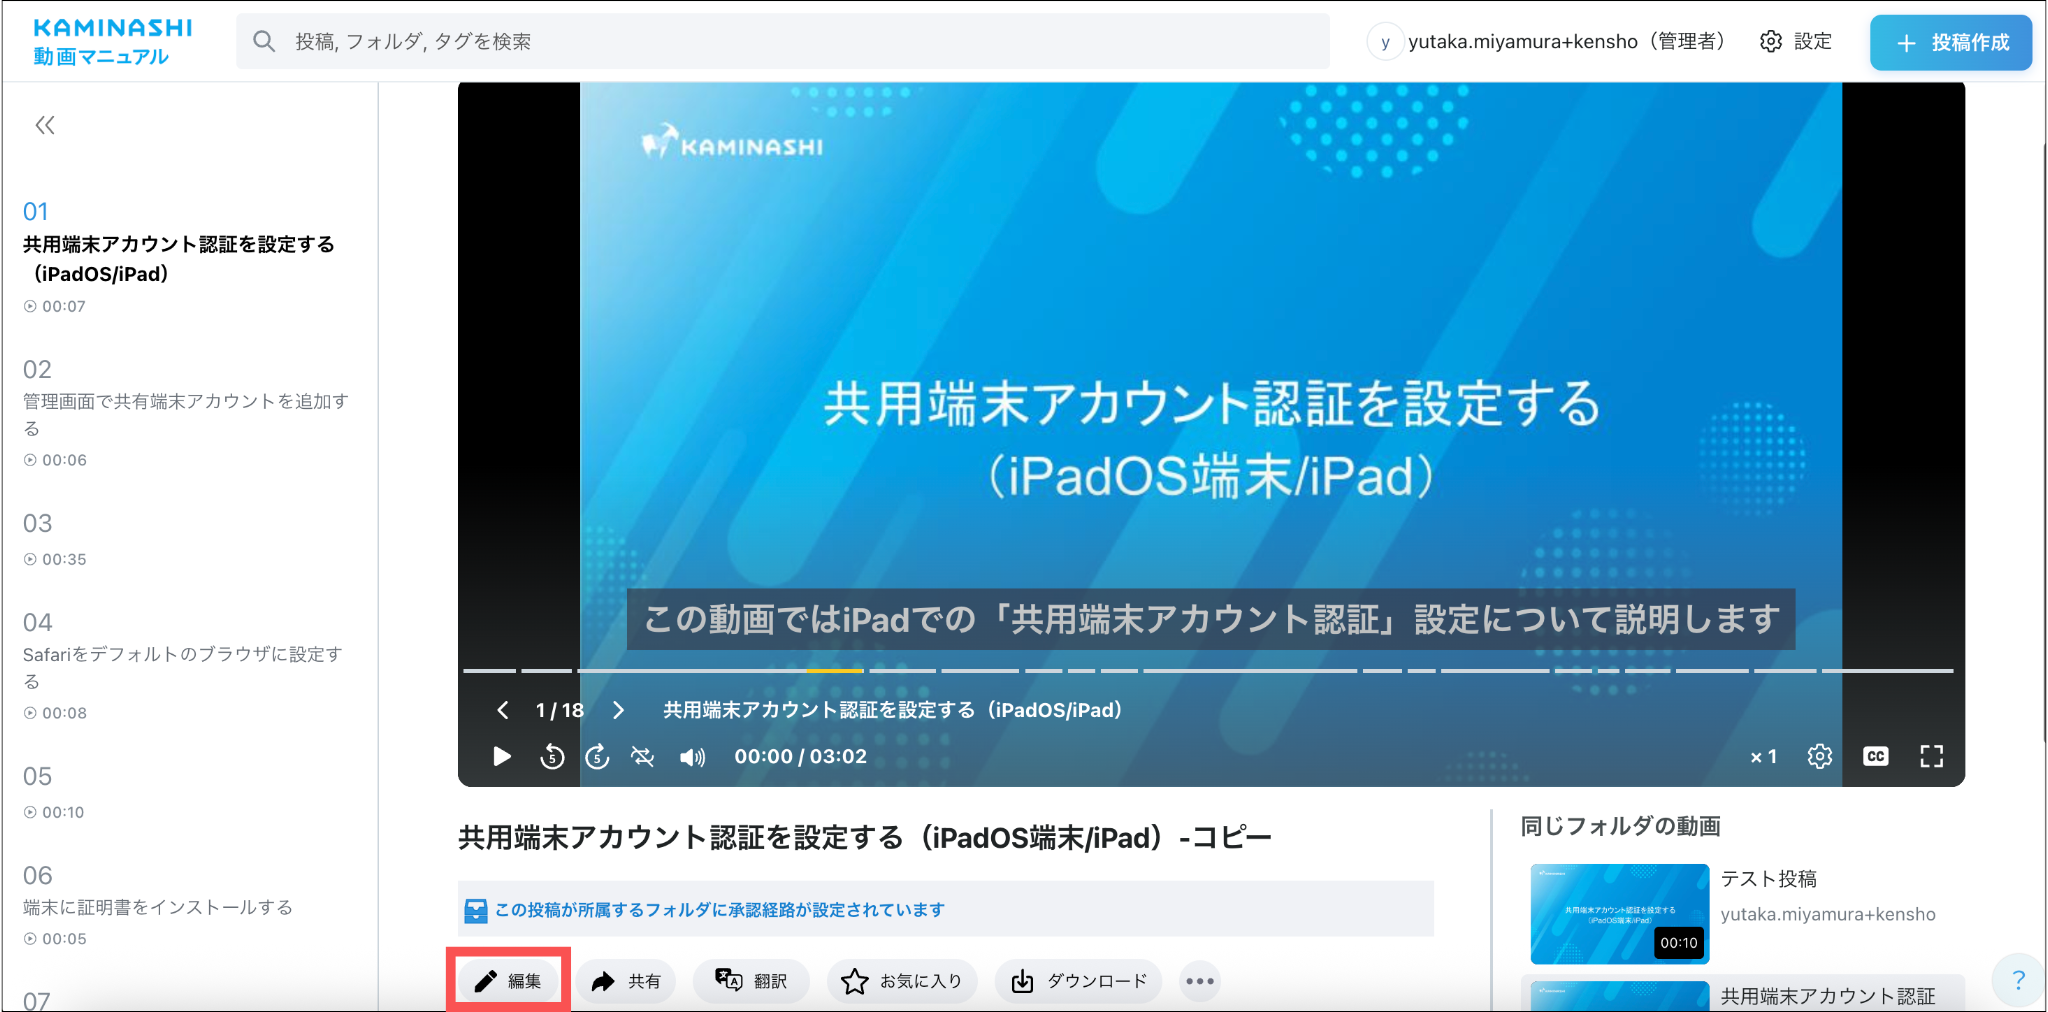Open the テスト投稿 video thumbnail

coord(1619,913)
